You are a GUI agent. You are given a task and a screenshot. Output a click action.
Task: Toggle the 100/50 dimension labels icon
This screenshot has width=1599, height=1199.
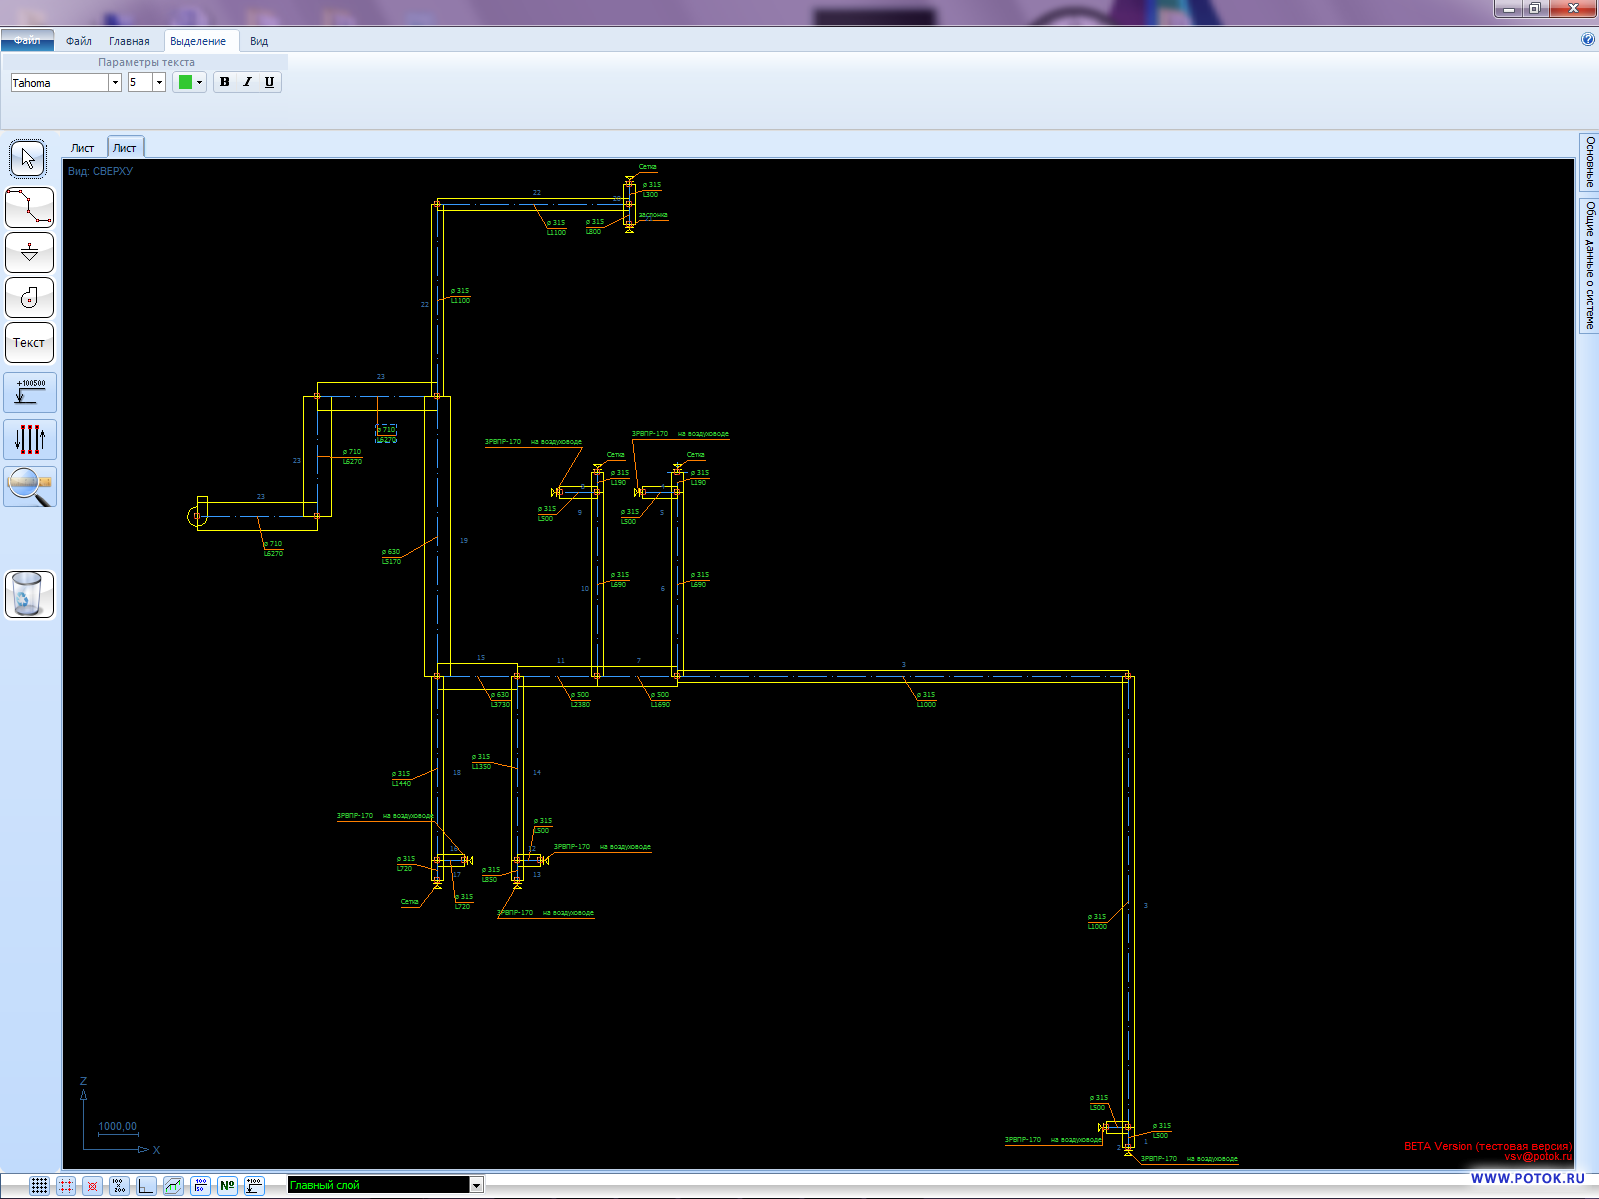201,1185
